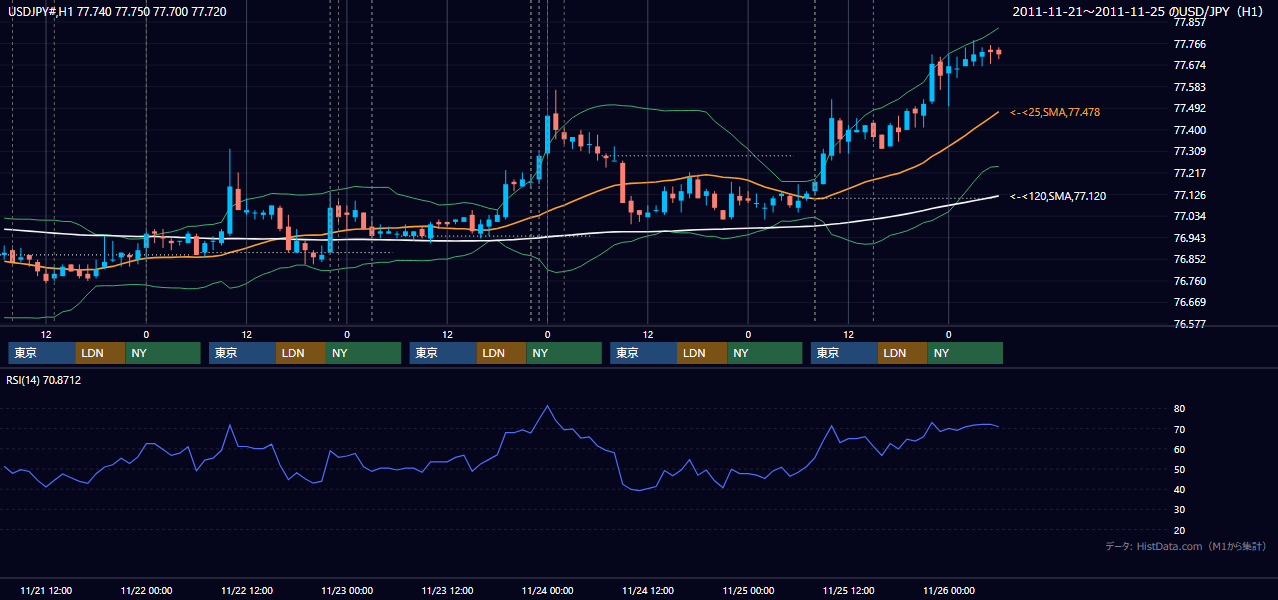1278x600 pixels.
Task: Click price axis value 77.492
Action: (1189, 108)
